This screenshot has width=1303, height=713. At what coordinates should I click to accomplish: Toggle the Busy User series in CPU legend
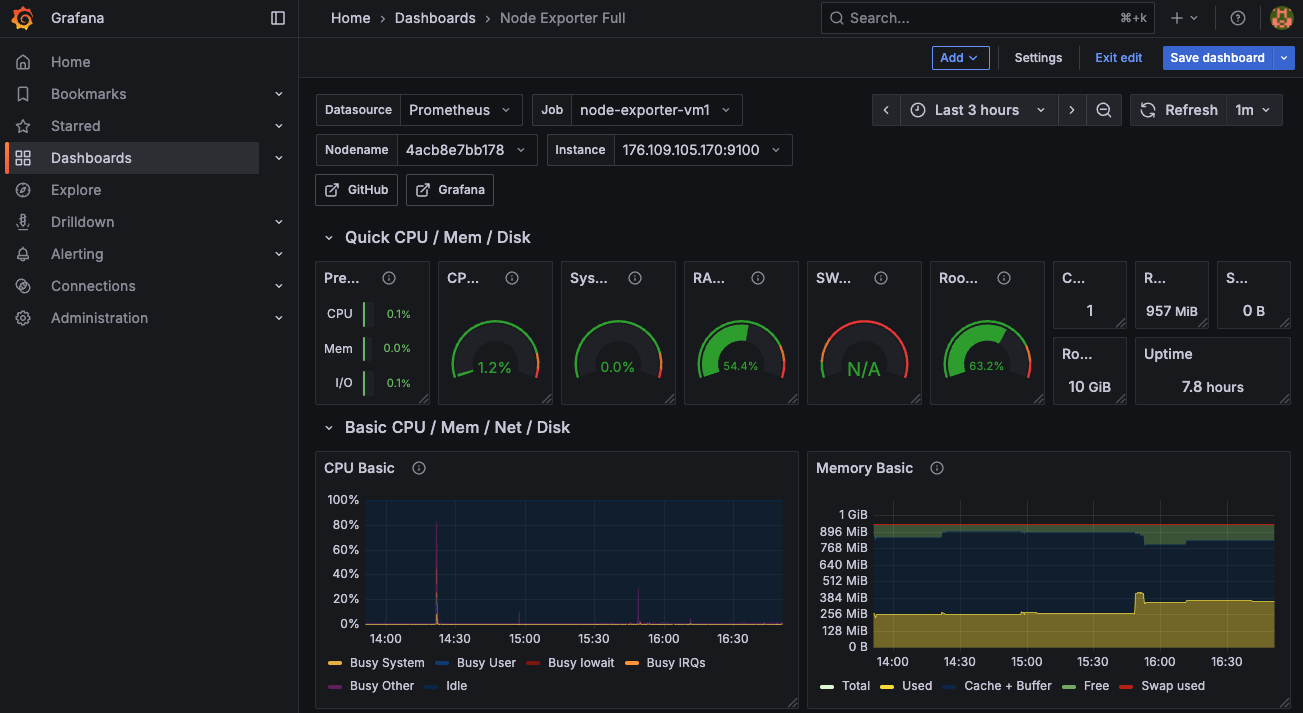487,662
